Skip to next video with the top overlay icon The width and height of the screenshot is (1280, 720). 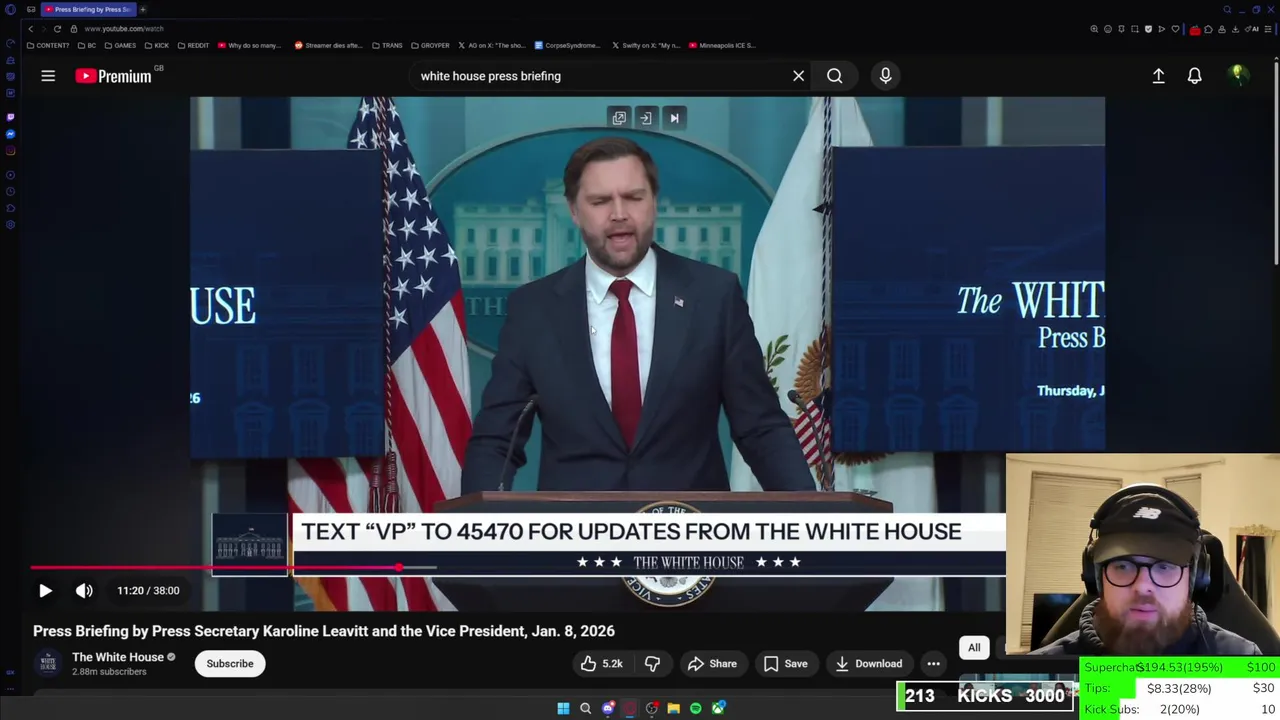tap(674, 118)
